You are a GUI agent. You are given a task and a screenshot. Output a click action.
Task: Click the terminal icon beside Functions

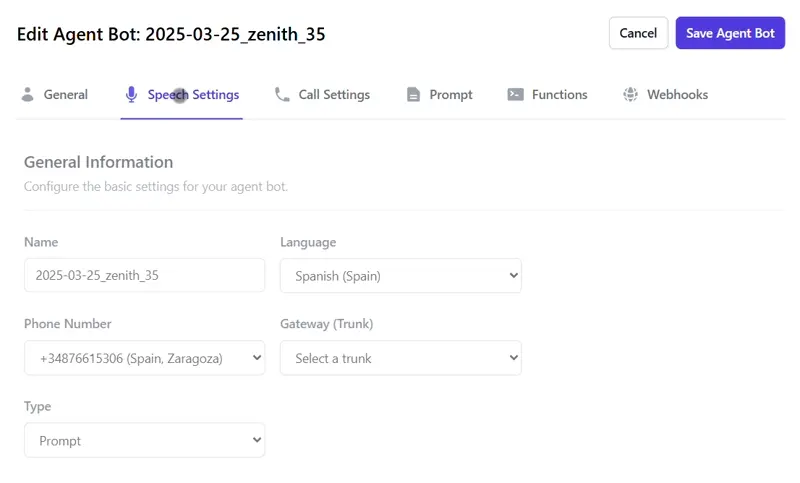coord(515,95)
